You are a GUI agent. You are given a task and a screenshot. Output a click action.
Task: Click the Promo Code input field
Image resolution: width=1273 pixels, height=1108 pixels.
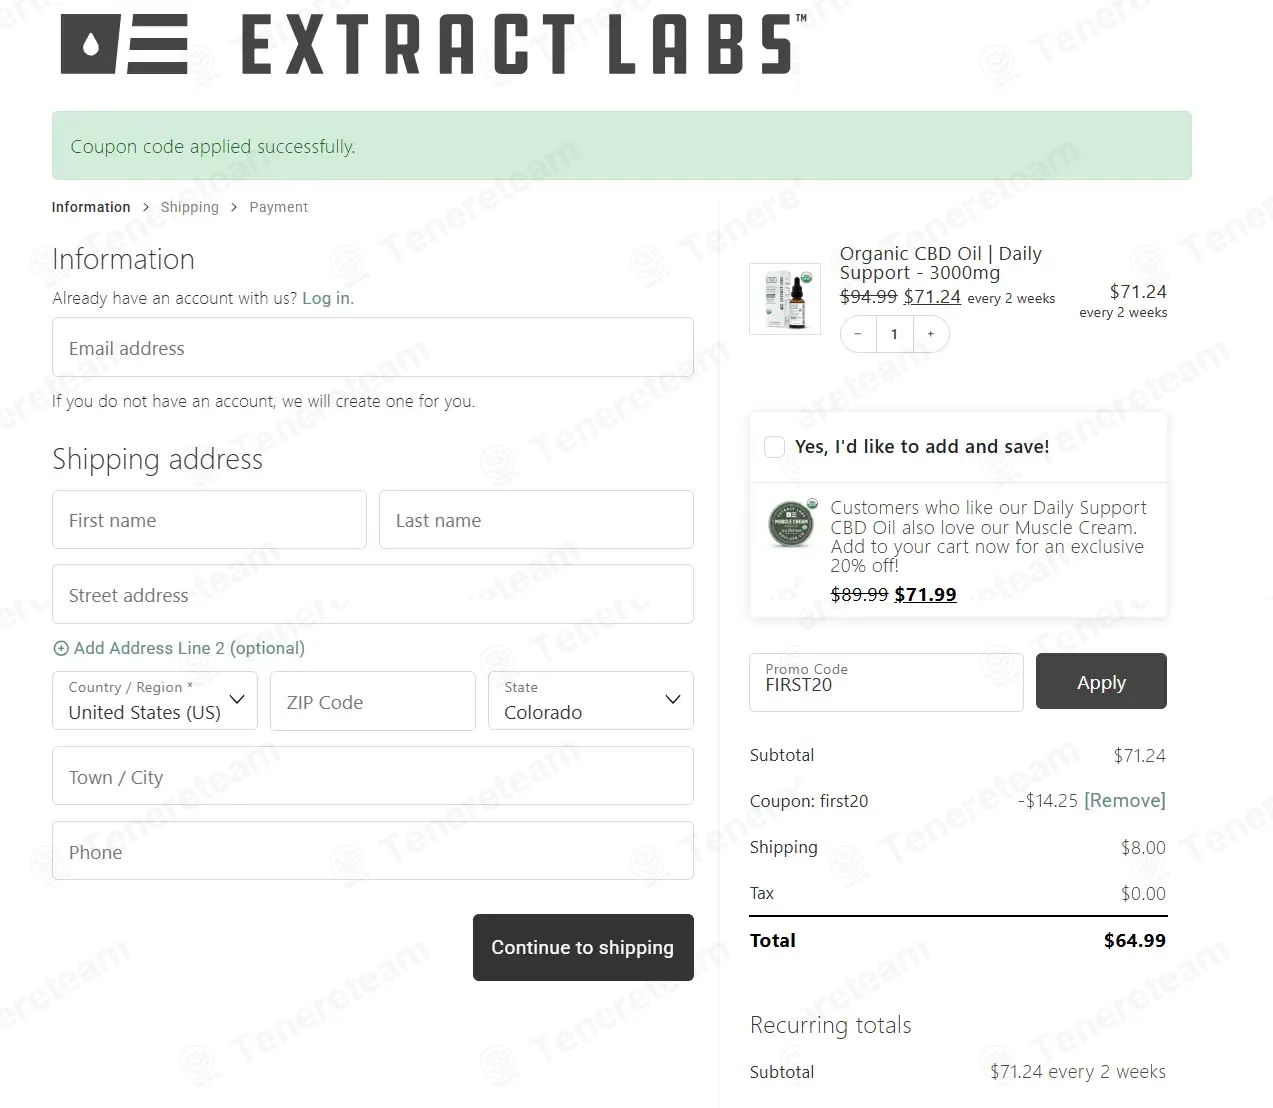point(886,683)
